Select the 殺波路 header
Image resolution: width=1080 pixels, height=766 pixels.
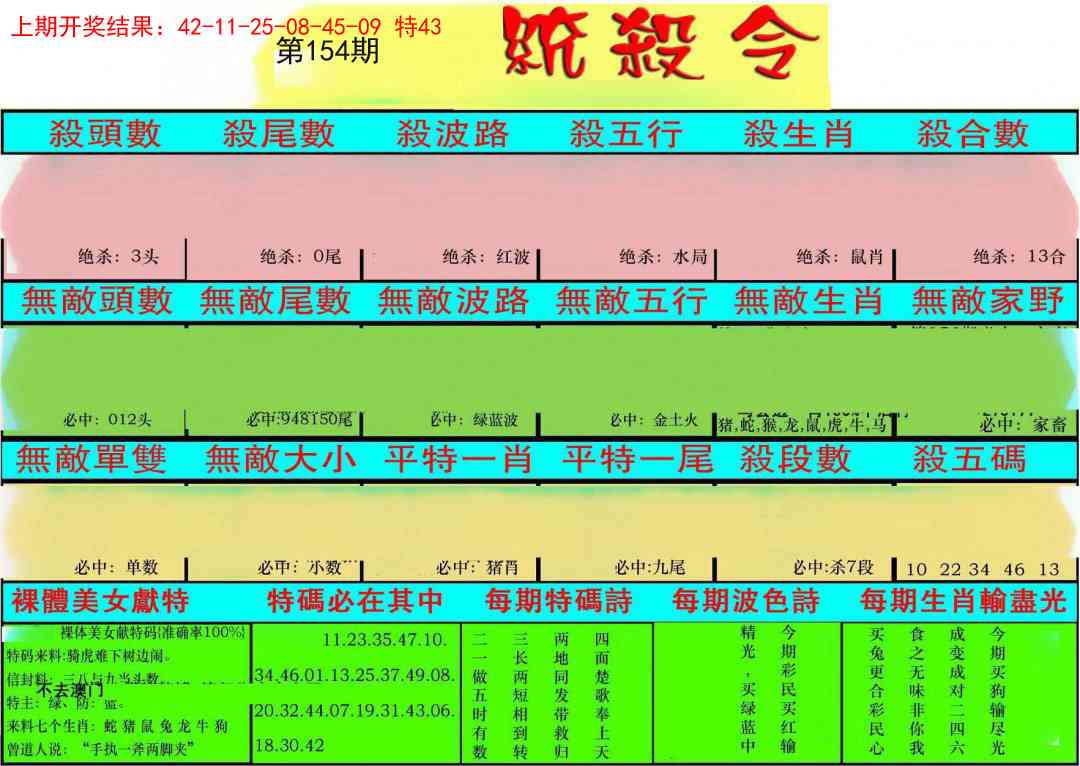pos(452,133)
